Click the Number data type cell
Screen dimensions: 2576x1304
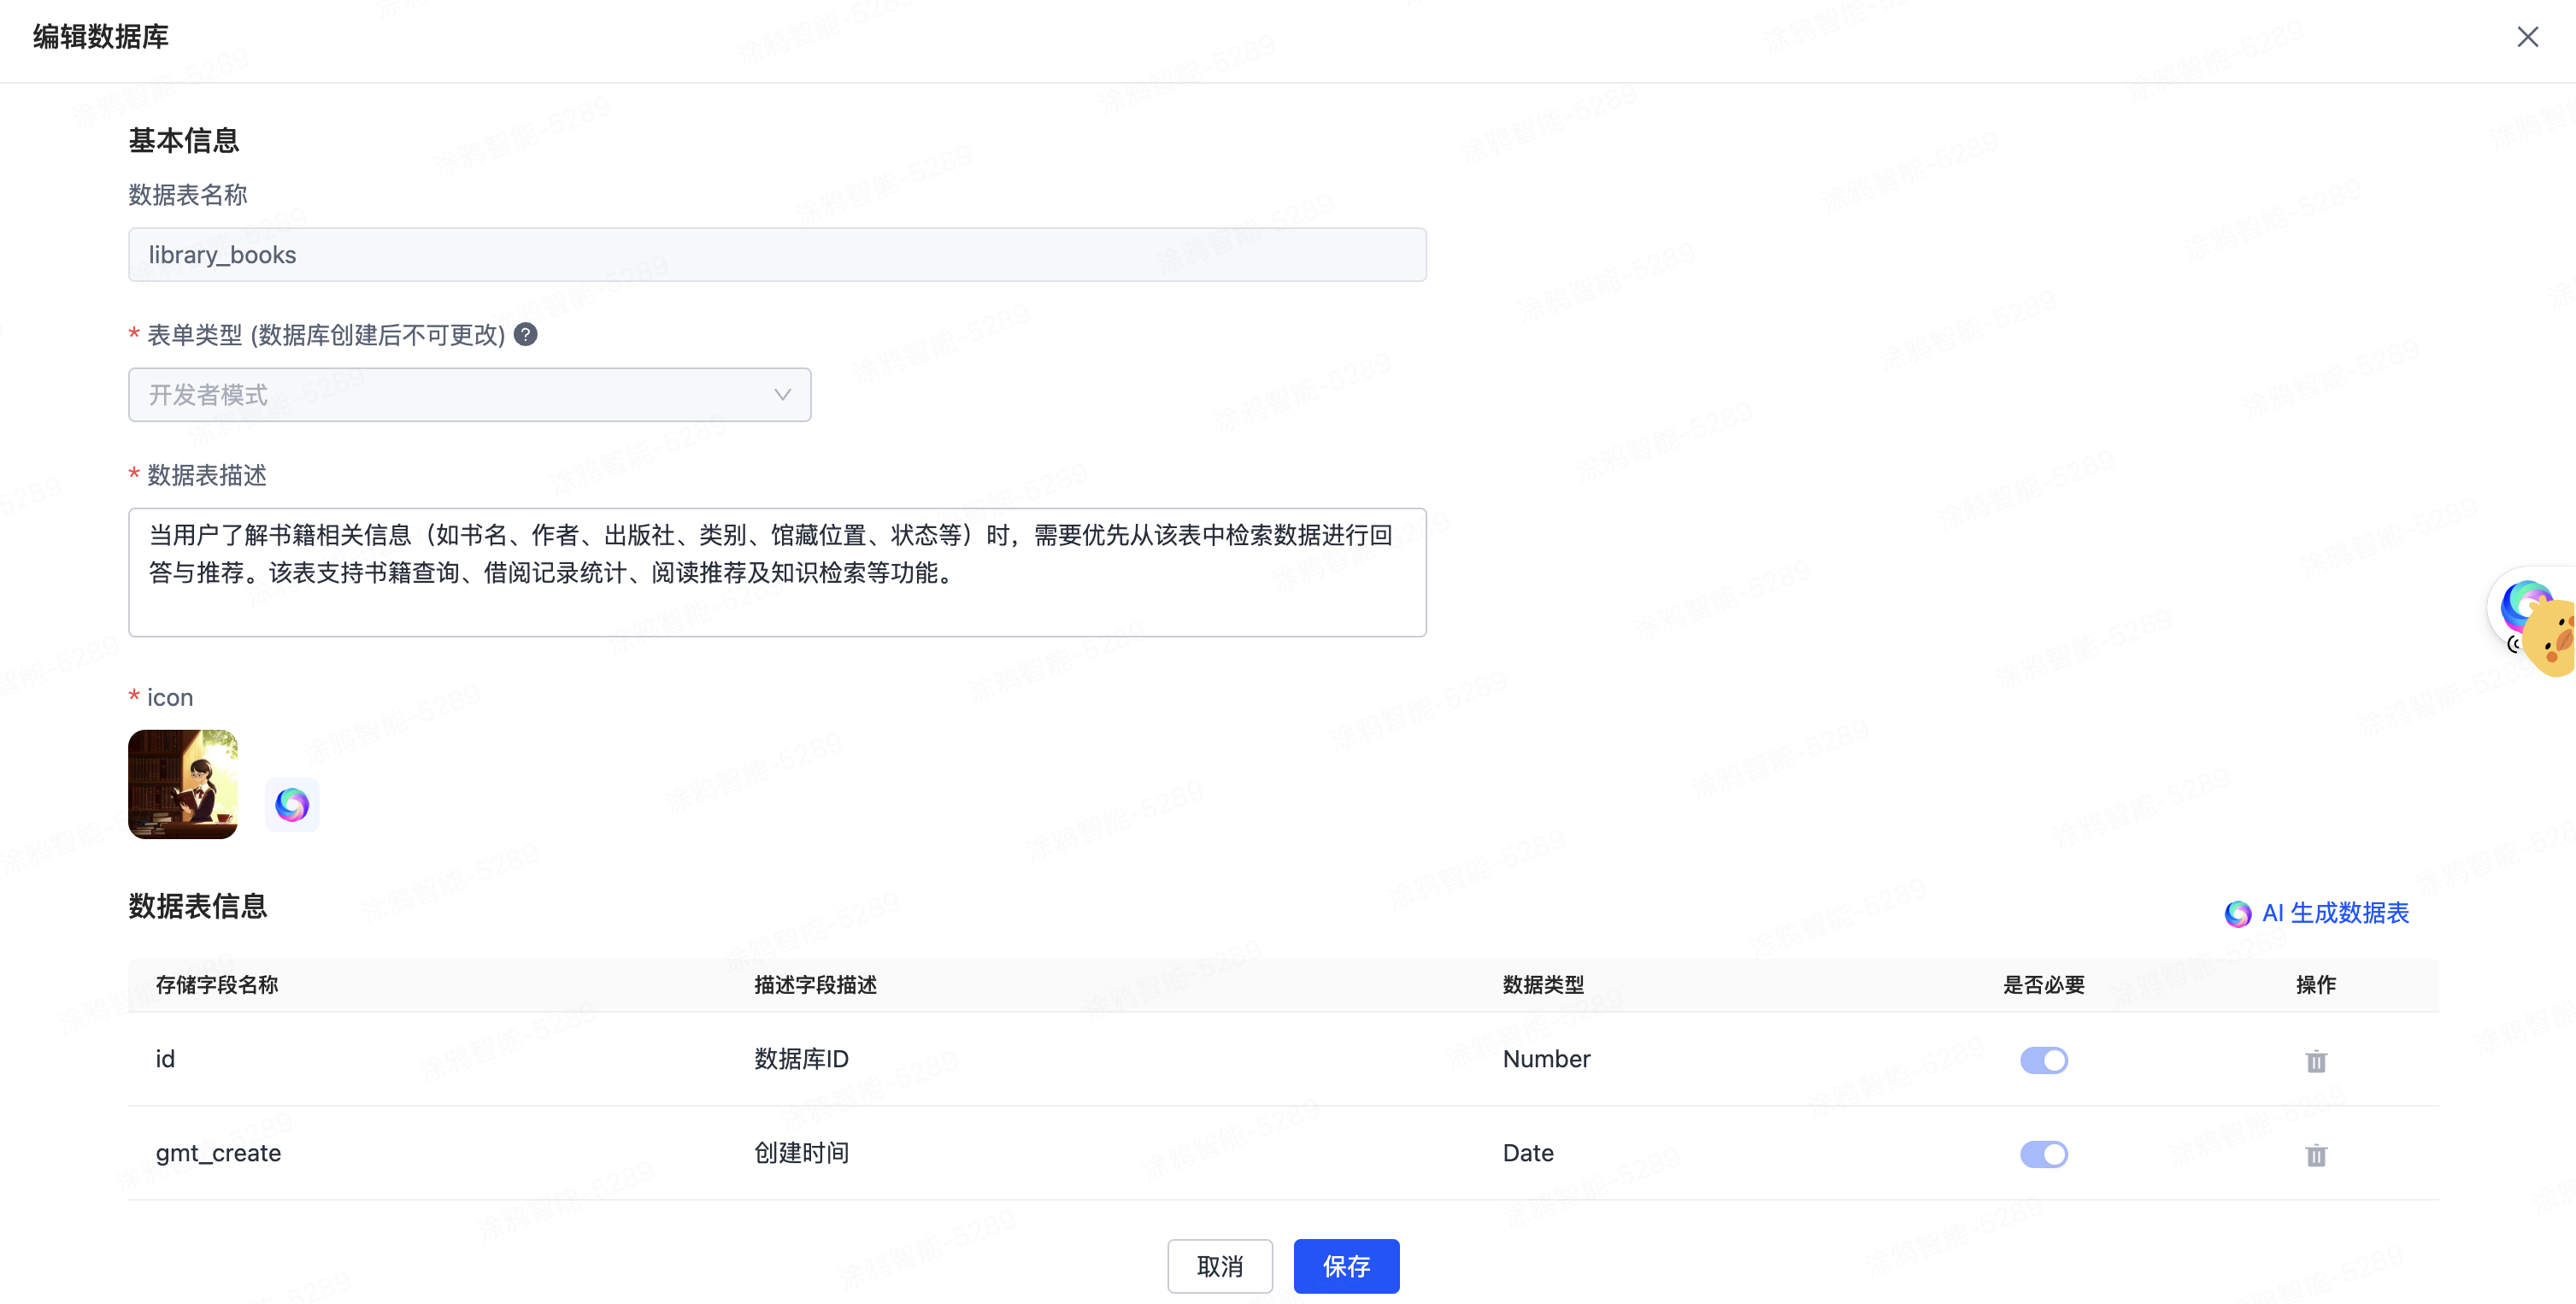[1546, 1059]
